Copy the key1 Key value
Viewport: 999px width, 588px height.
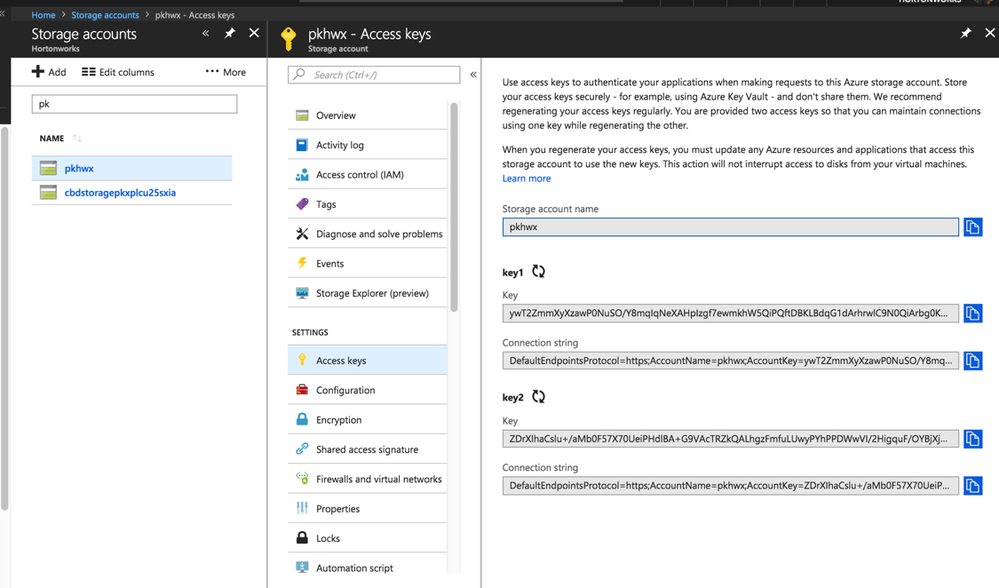[x=972, y=313]
